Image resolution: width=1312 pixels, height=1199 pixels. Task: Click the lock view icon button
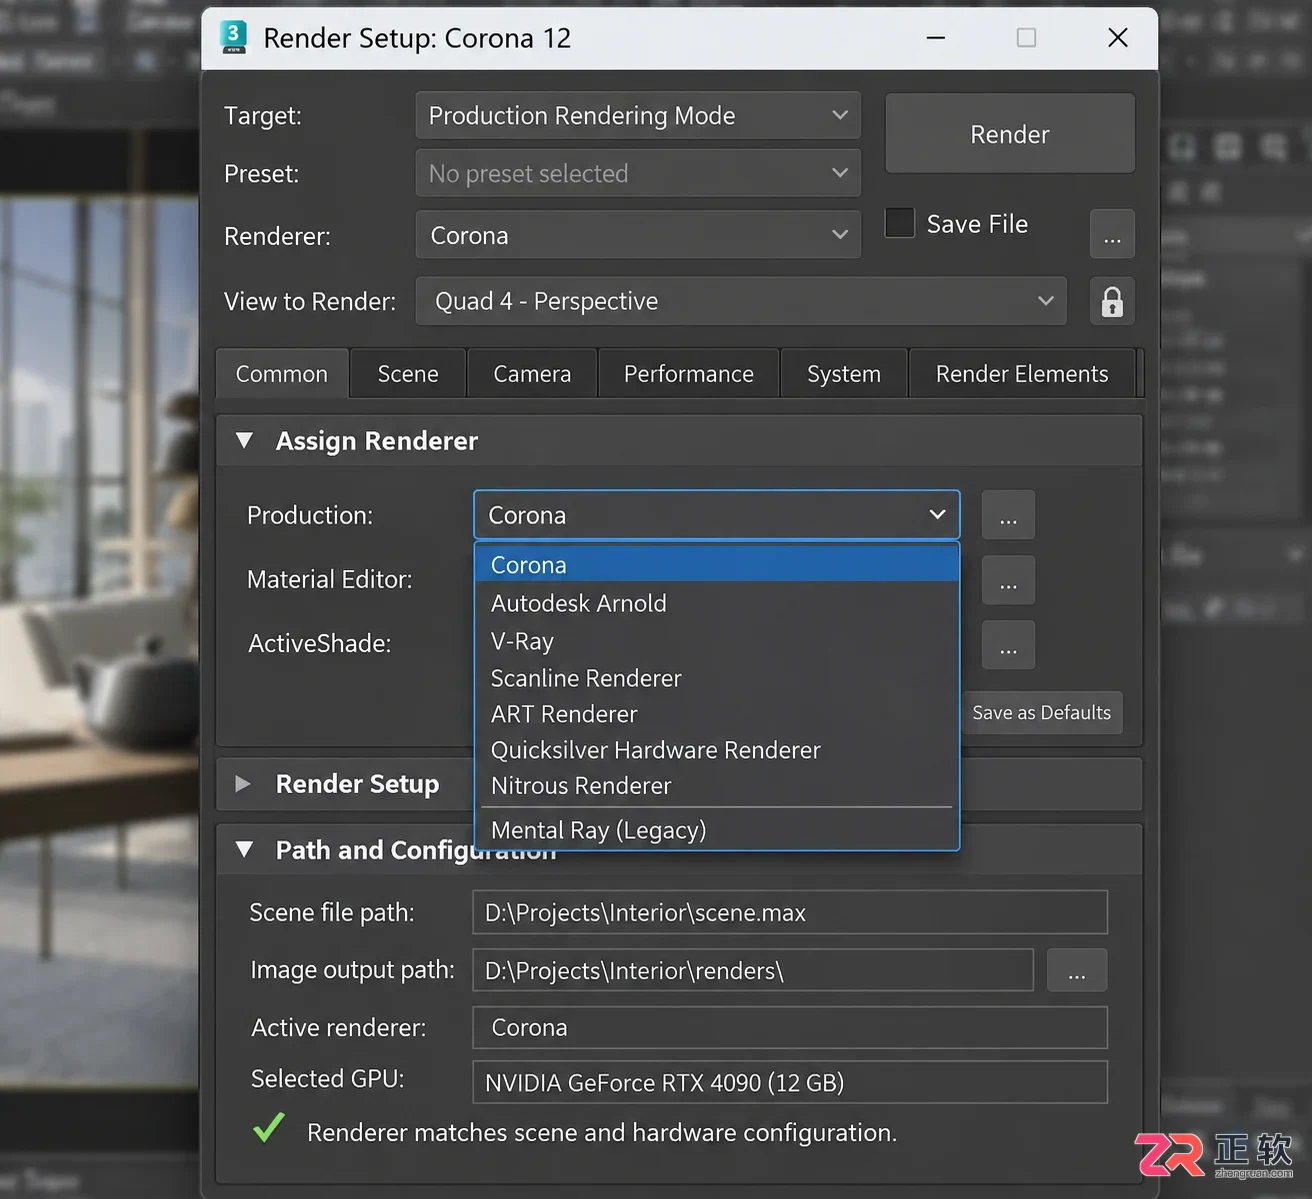1112,301
